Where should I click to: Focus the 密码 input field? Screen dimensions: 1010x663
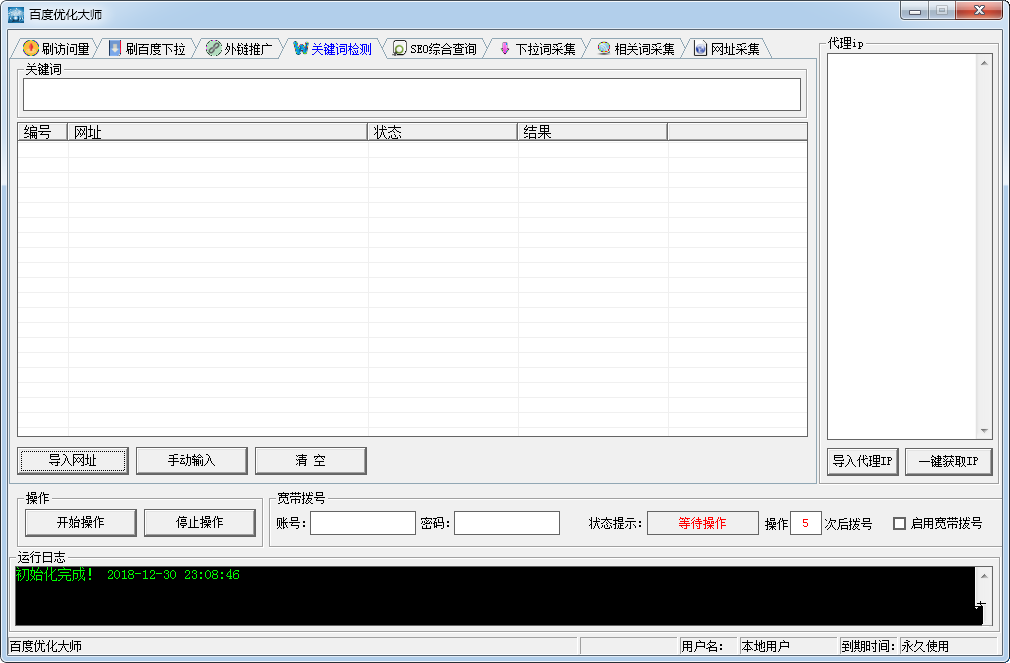(x=507, y=523)
